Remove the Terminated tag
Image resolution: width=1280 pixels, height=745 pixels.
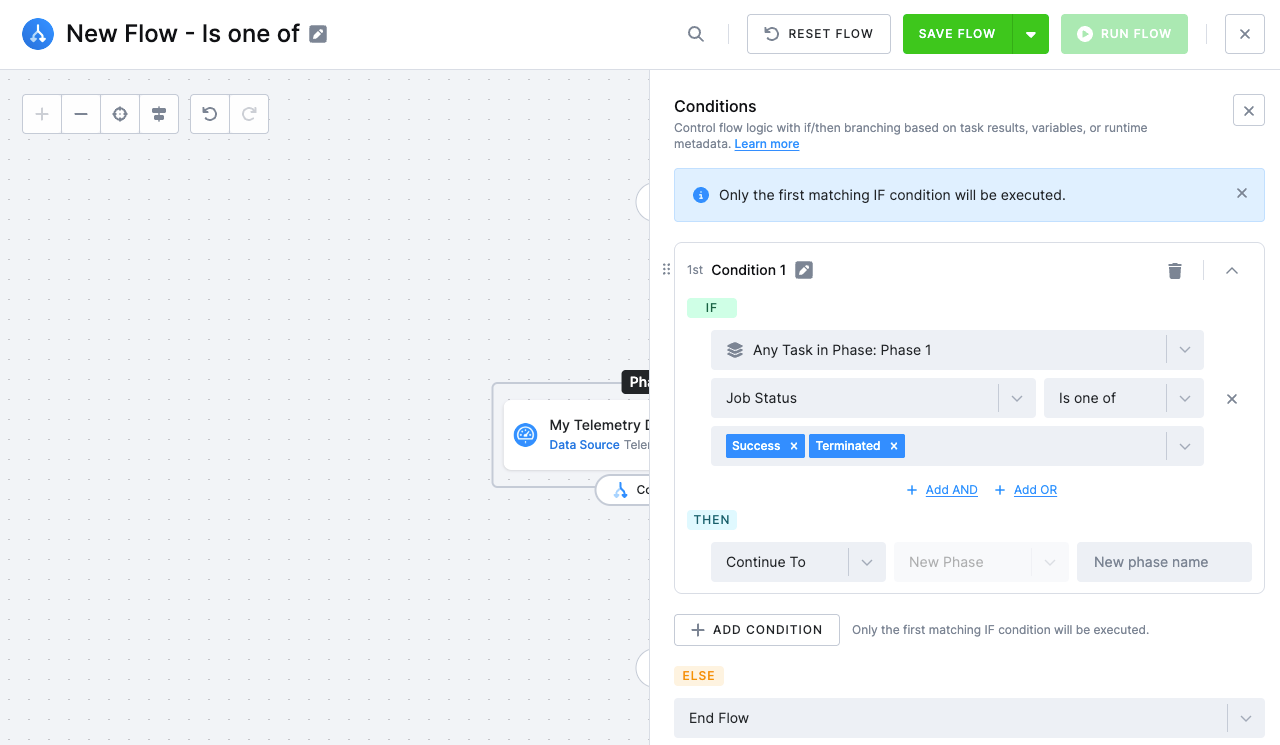894,446
